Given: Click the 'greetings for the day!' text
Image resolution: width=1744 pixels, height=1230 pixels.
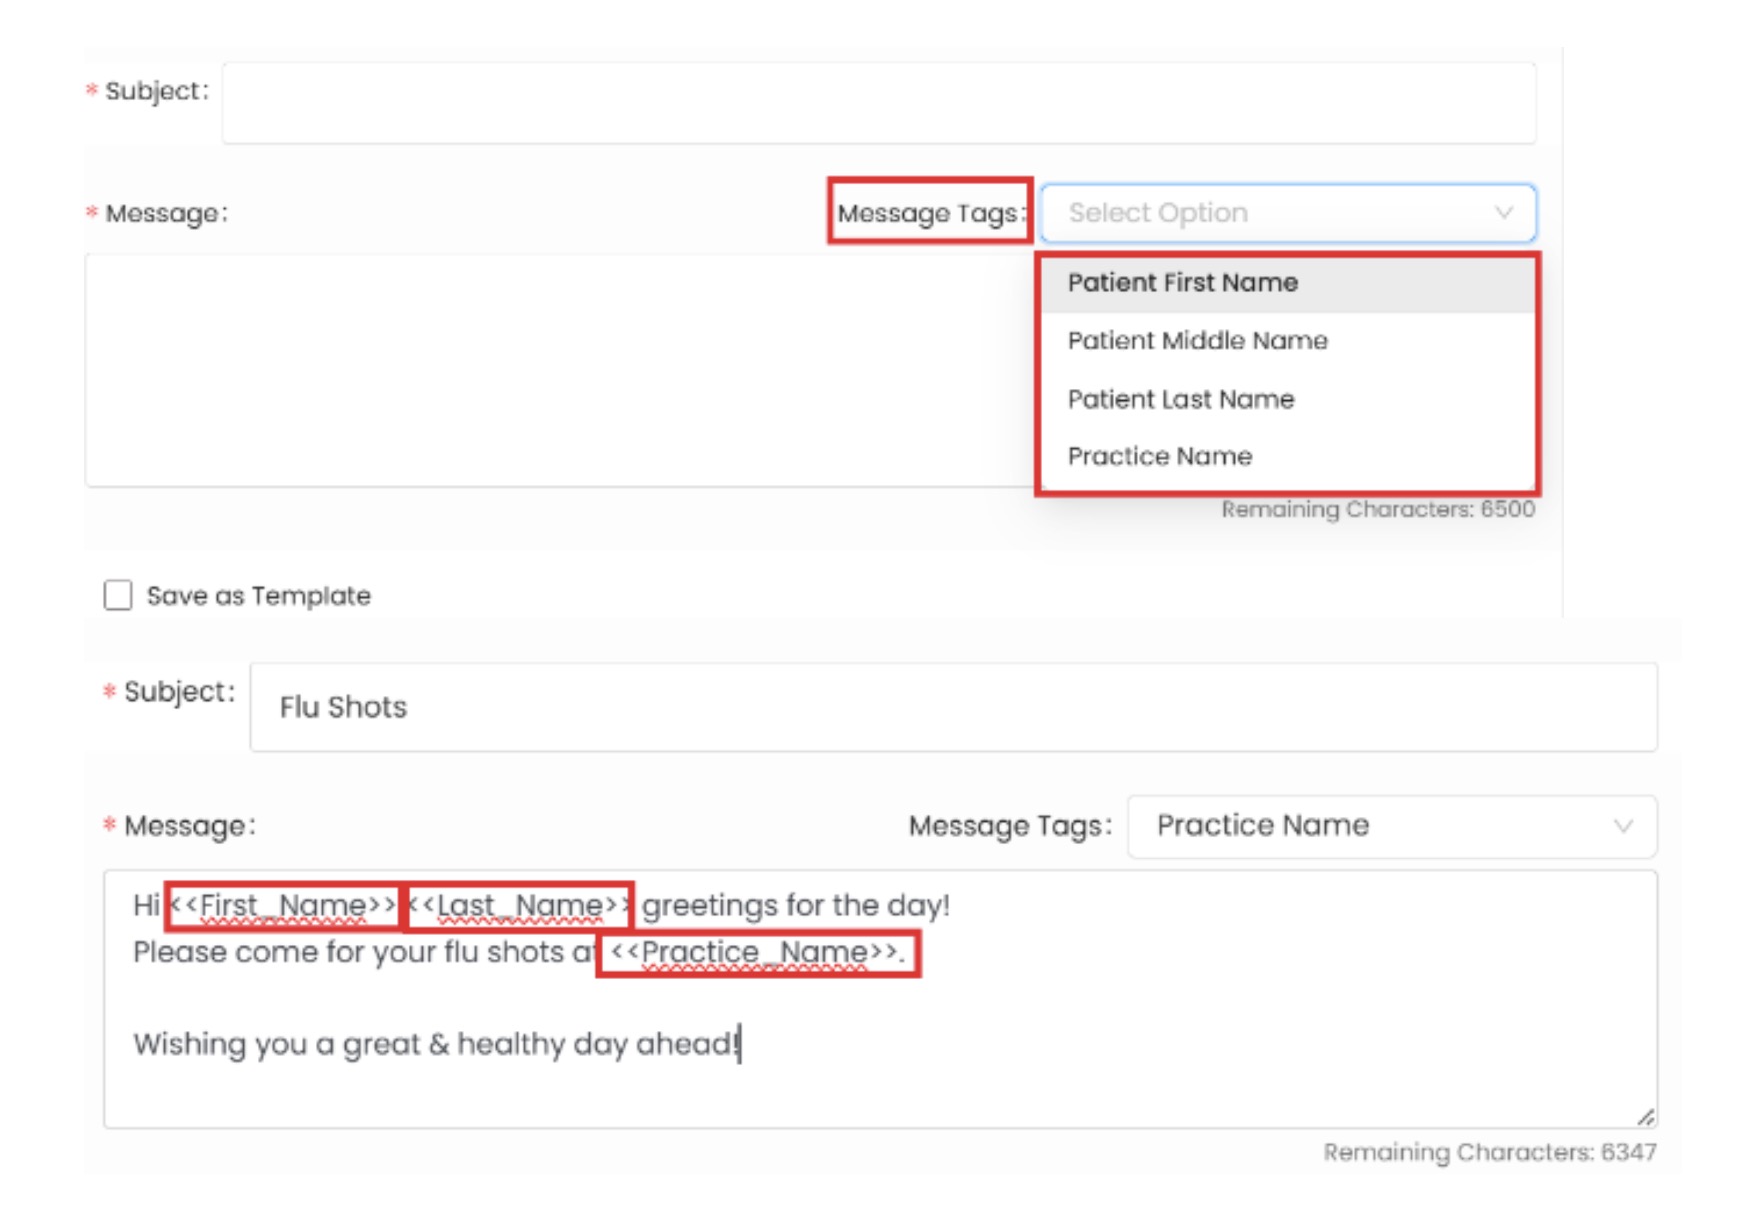Looking at the screenshot, I should coord(795,906).
